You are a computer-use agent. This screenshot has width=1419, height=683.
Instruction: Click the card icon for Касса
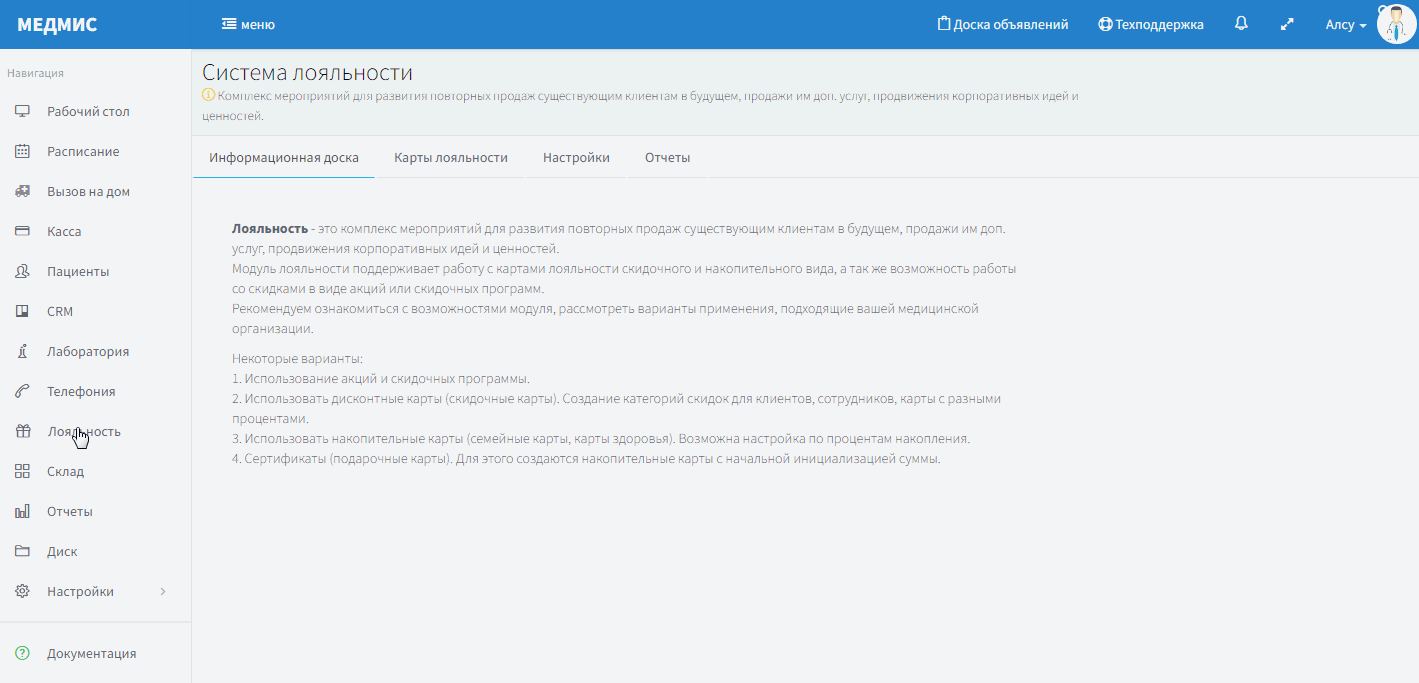(x=22, y=232)
